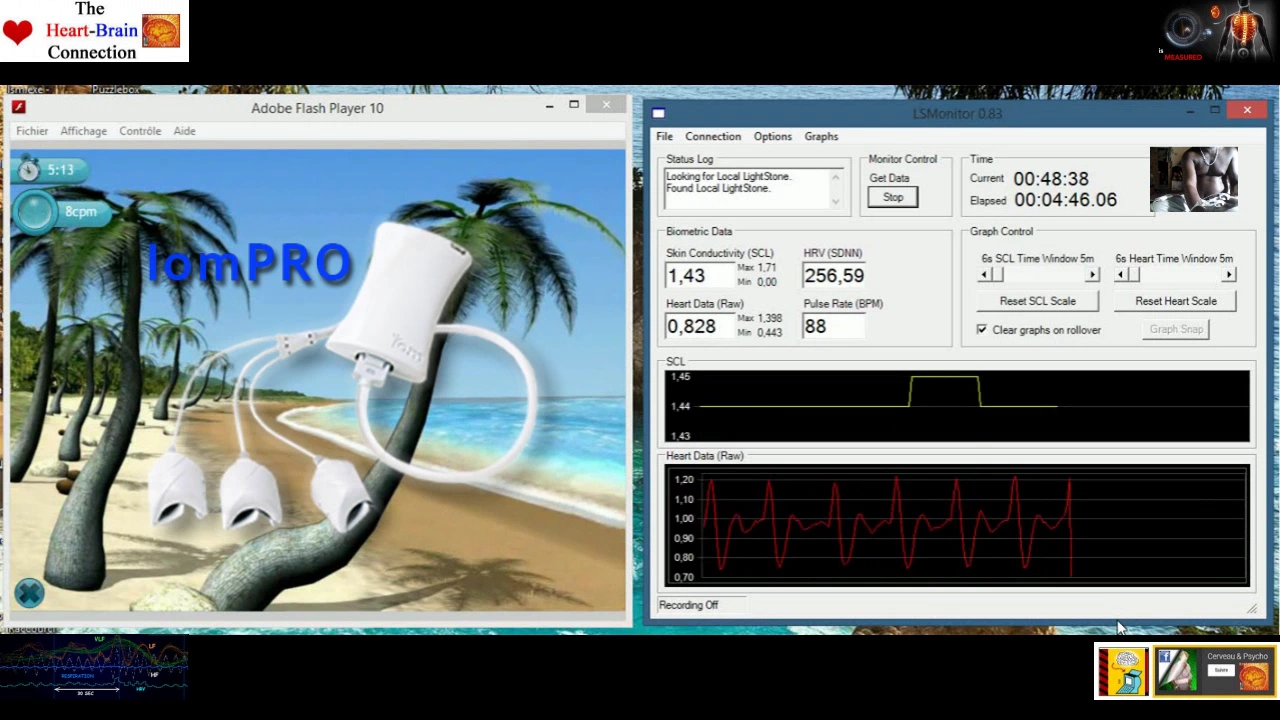
Task: Click the IomPRO title text
Action: pos(249,263)
